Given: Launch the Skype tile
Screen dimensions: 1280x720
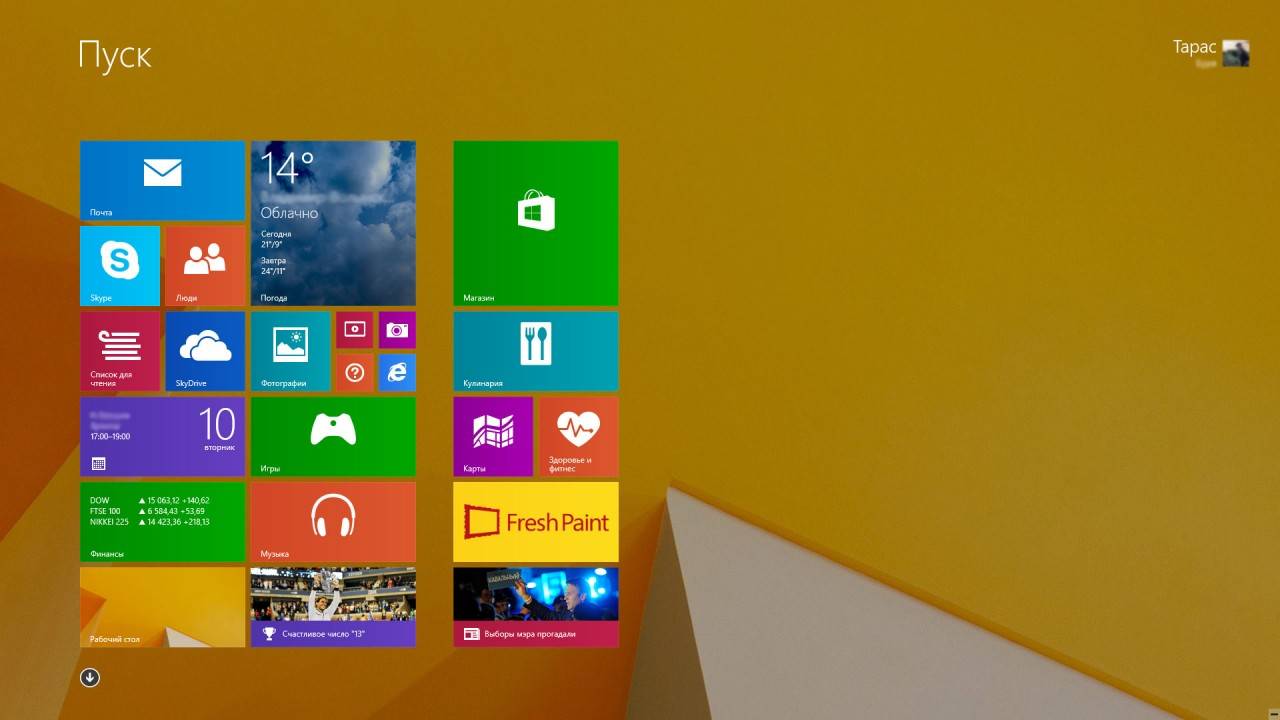Looking at the screenshot, I should pyautogui.click(x=120, y=265).
